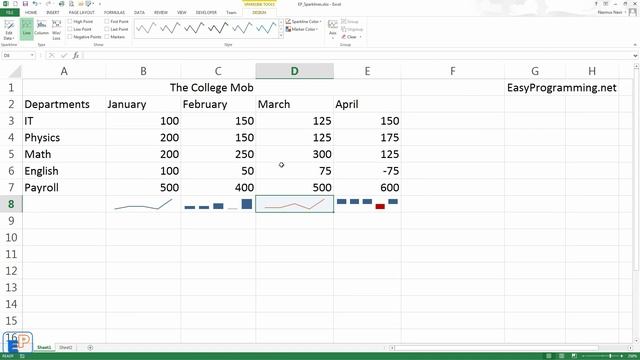Enable the Low Point checkbox

70,29
